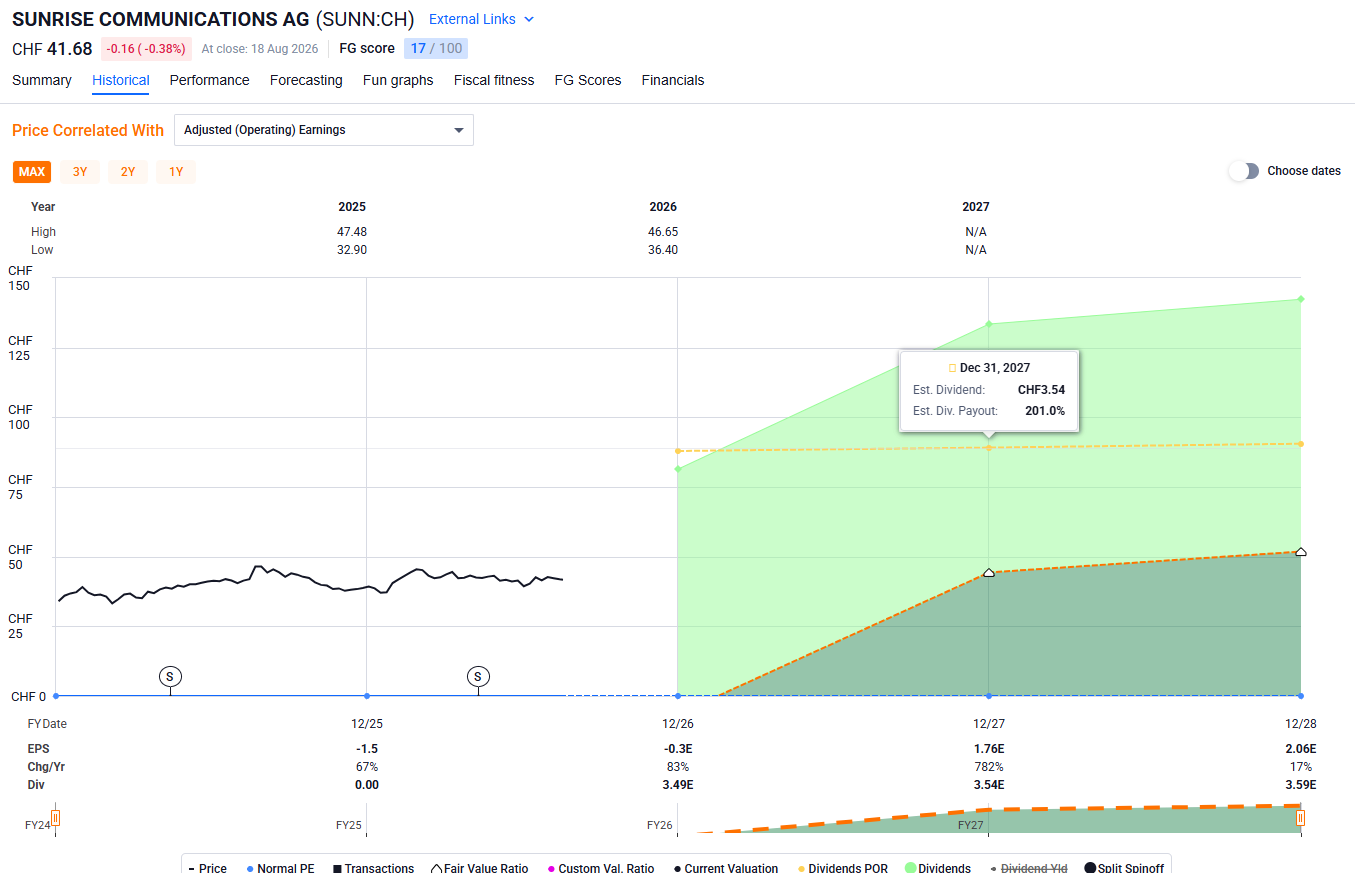
Task: Open the Adjusted (Operating) Earnings dropdown
Action: point(324,130)
